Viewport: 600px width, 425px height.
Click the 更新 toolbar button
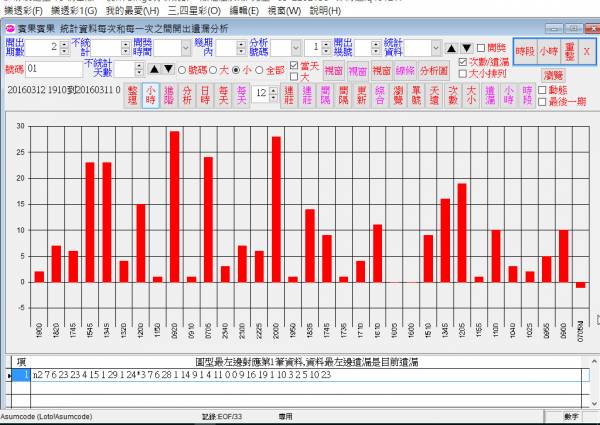pos(362,93)
